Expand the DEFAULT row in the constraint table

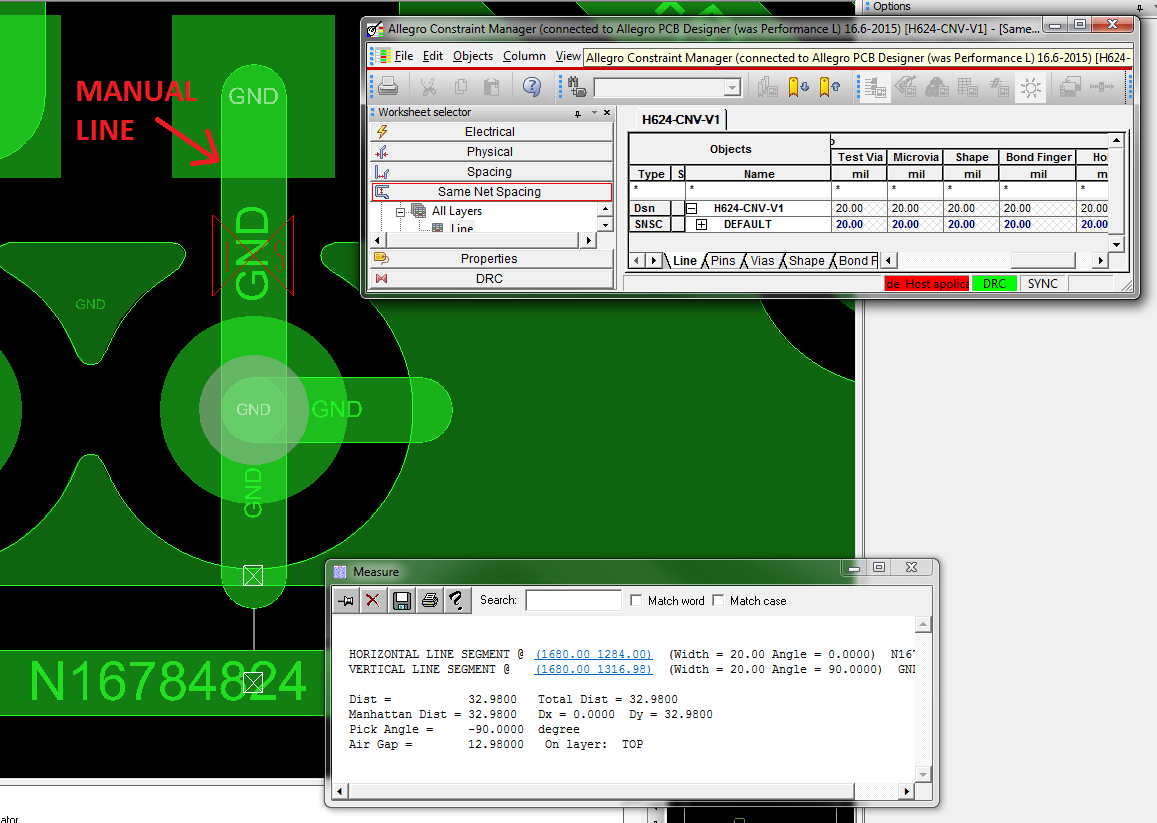point(702,225)
